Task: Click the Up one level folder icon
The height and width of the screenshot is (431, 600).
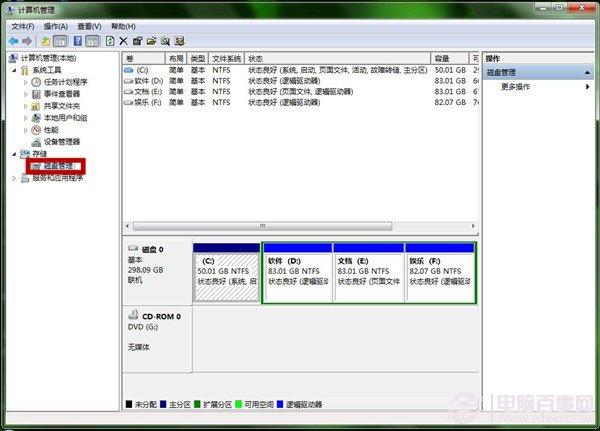Action: [x=45, y=41]
